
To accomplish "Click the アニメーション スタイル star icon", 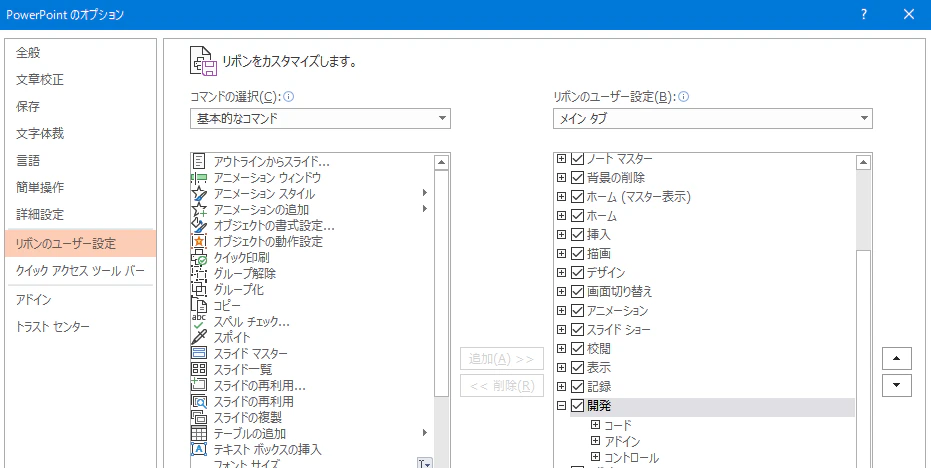I will pos(200,194).
